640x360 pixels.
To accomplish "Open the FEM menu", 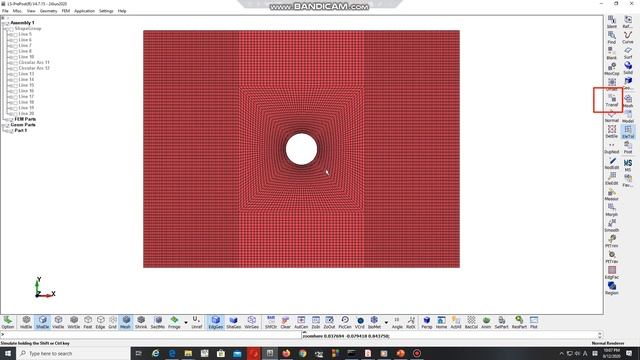I will tap(66, 11).
